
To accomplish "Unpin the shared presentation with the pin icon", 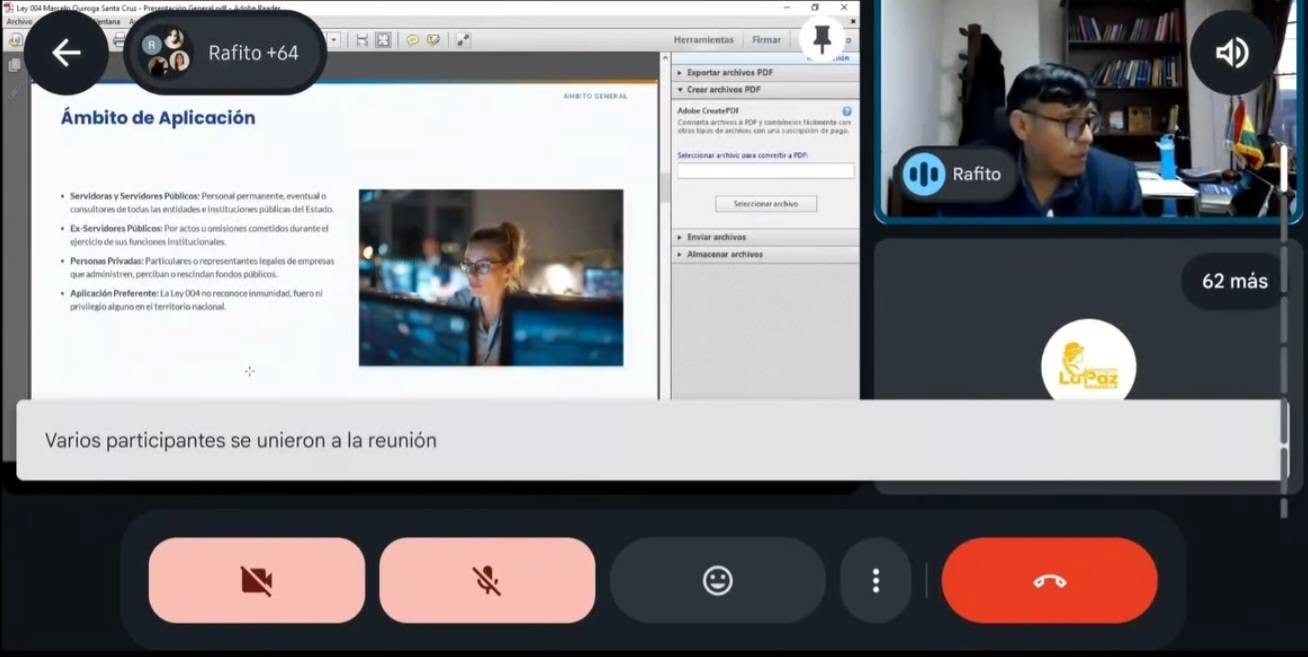I will [x=822, y=39].
